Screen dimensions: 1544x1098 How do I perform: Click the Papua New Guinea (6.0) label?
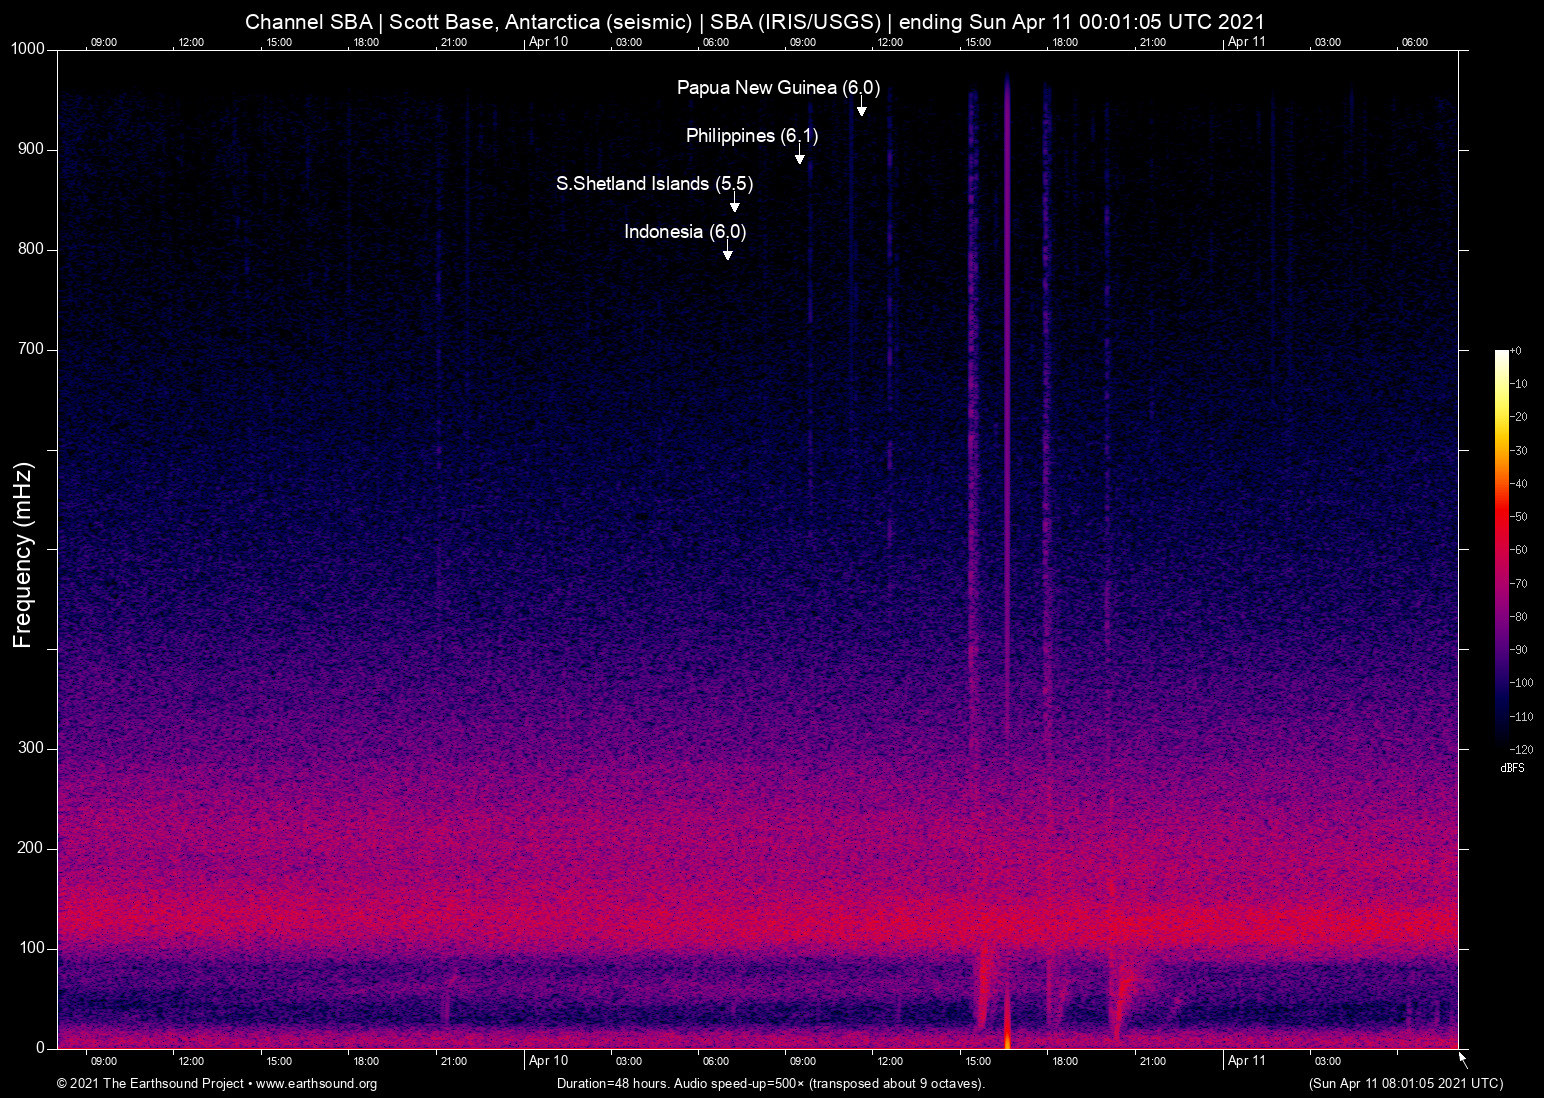coord(778,88)
